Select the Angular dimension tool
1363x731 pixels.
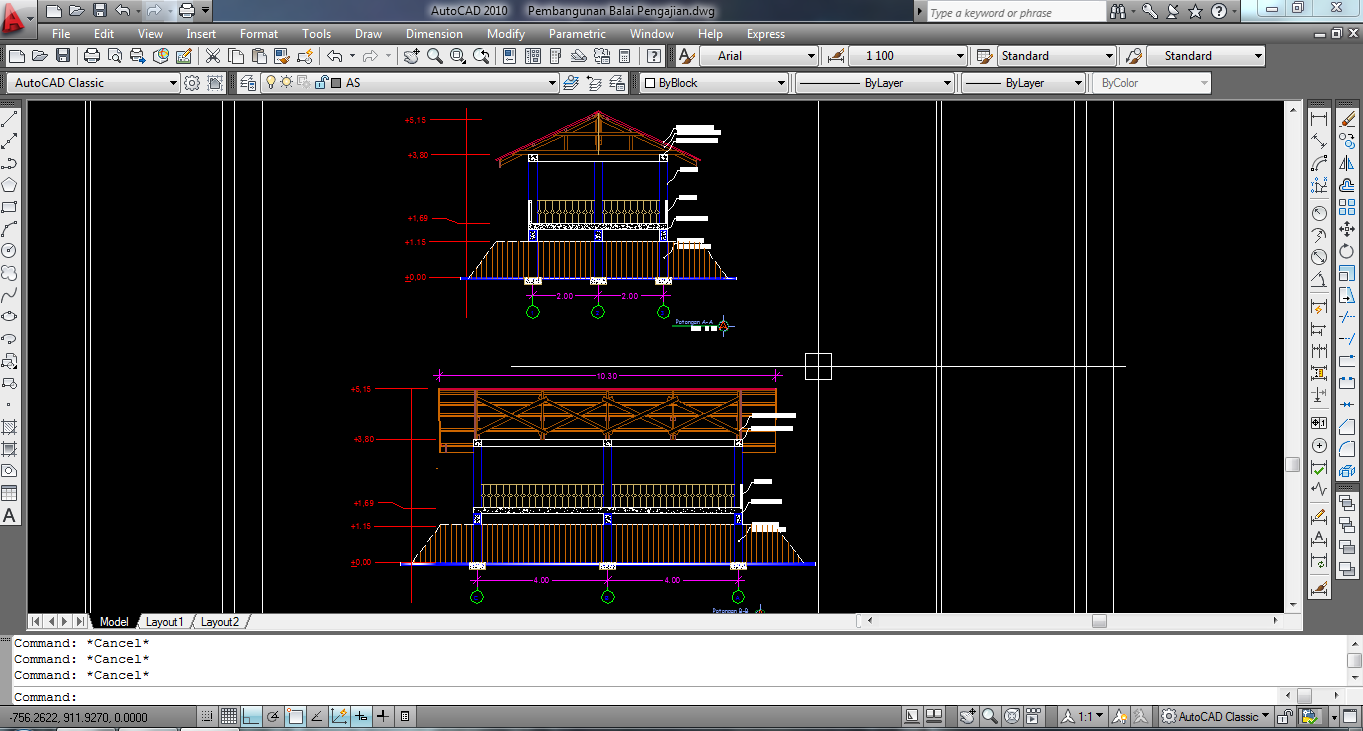pyautogui.click(x=1319, y=278)
